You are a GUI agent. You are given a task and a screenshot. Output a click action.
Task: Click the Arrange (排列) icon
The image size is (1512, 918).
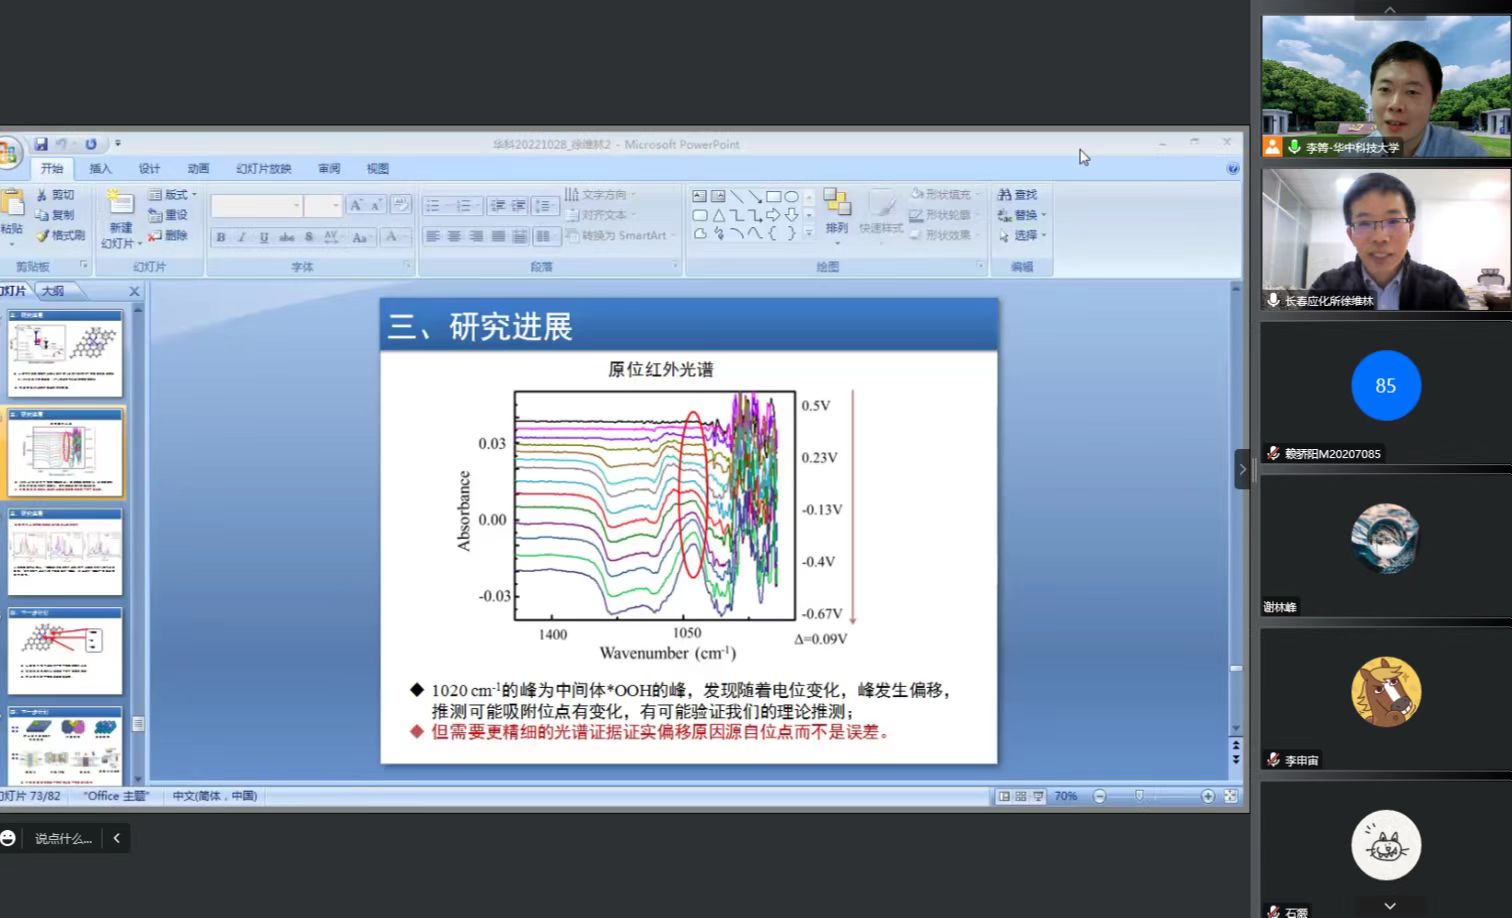click(836, 211)
